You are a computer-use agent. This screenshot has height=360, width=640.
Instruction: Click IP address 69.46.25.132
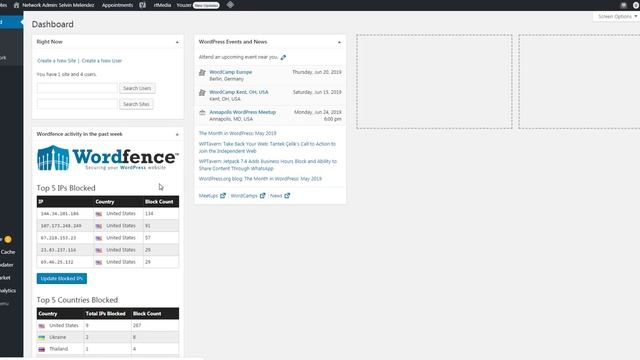57,262
